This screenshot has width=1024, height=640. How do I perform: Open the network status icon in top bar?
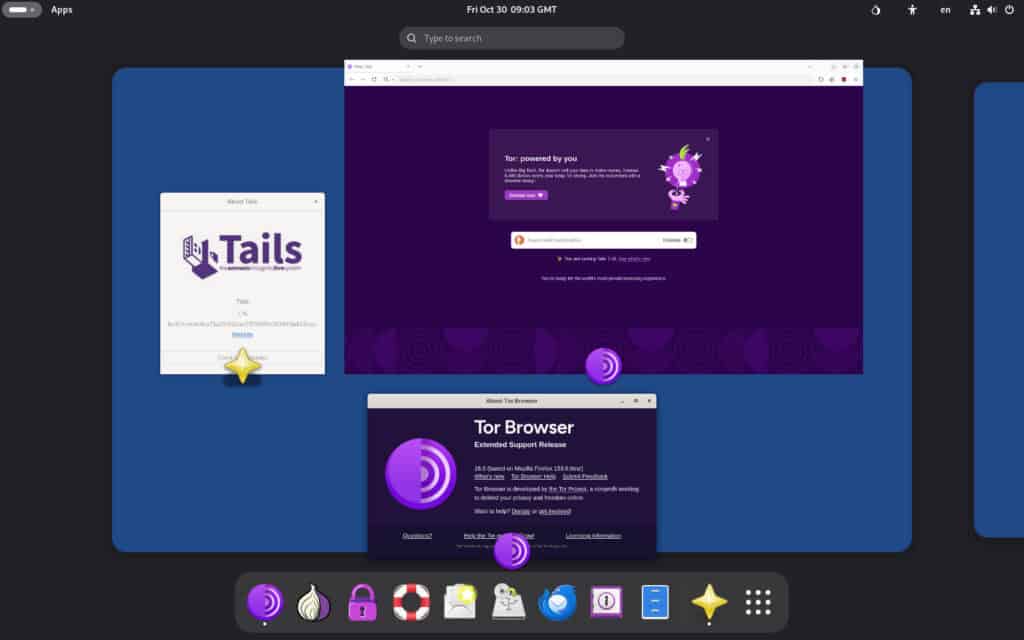point(974,10)
